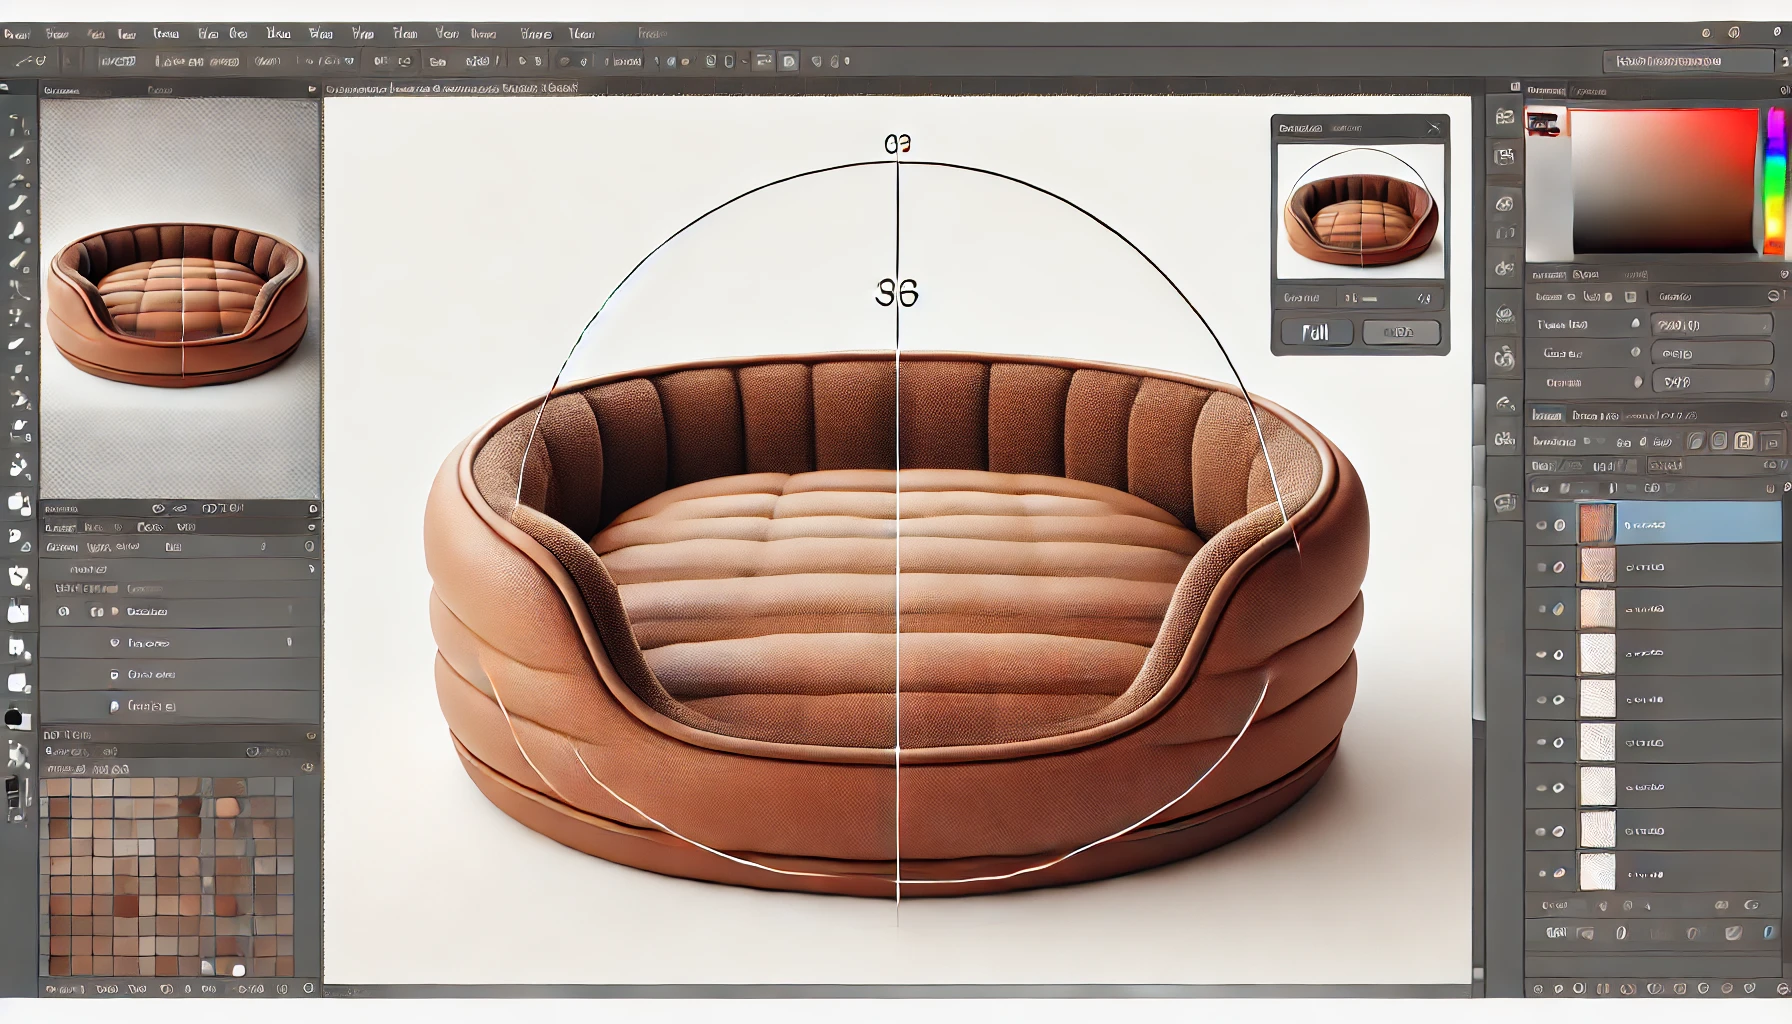Open the first menu in the top menu bar
Viewport: 1792px width, 1024px height.
click(x=16, y=34)
